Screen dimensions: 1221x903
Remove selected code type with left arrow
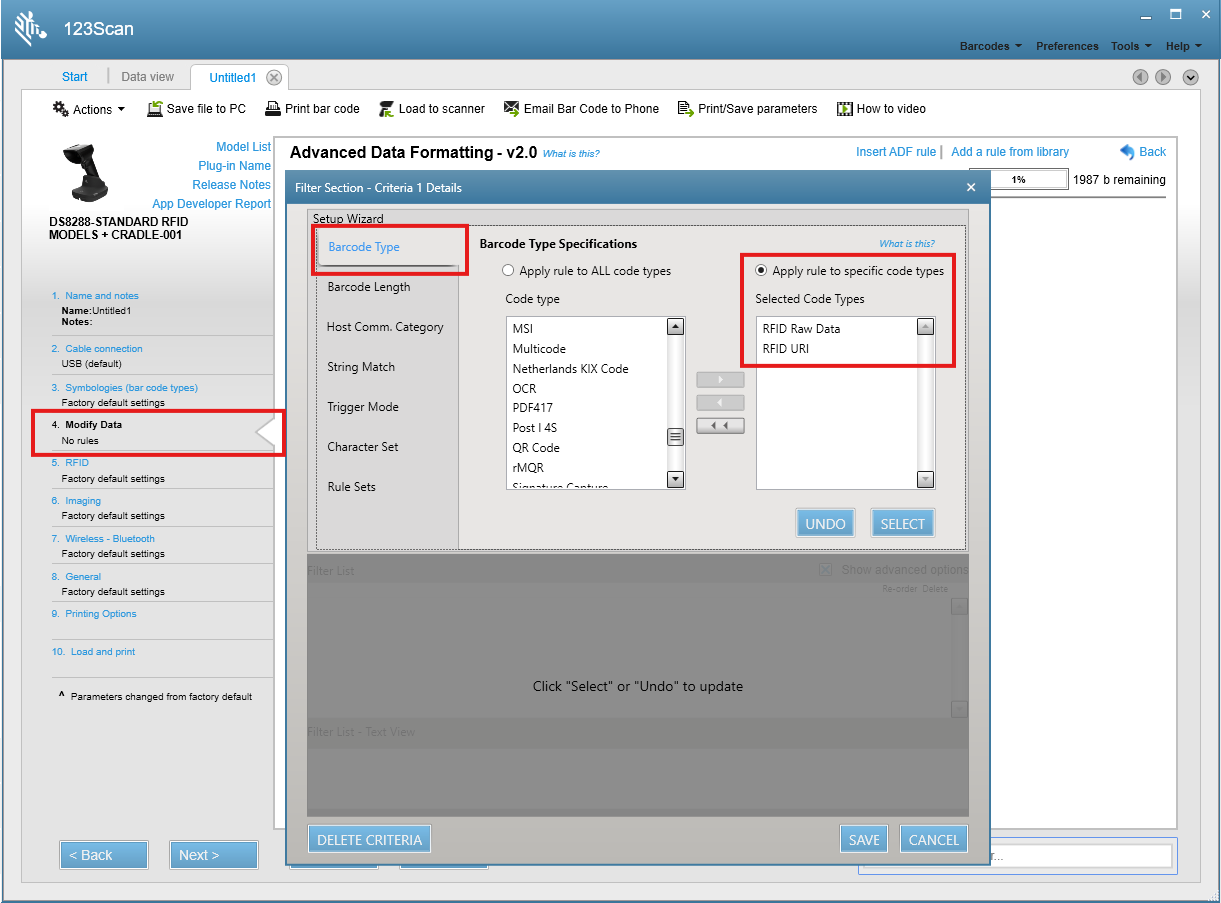coord(720,403)
